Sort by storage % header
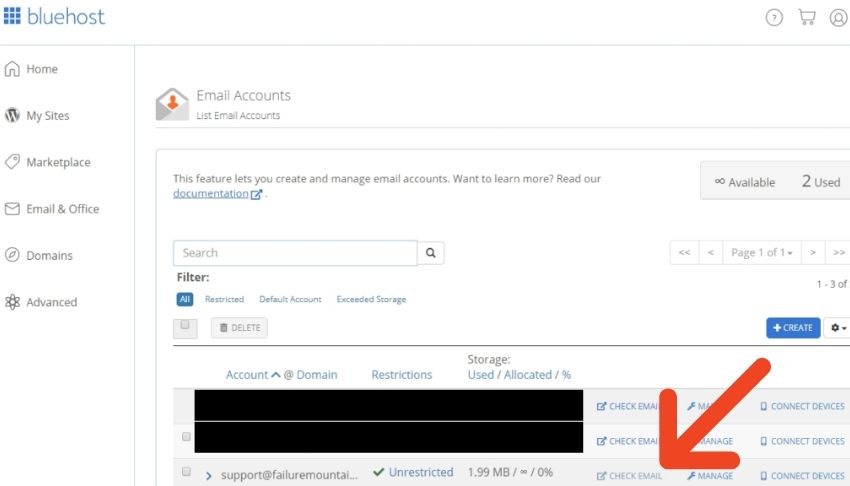This screenshot has height=486, width=850. coord(566,375)
